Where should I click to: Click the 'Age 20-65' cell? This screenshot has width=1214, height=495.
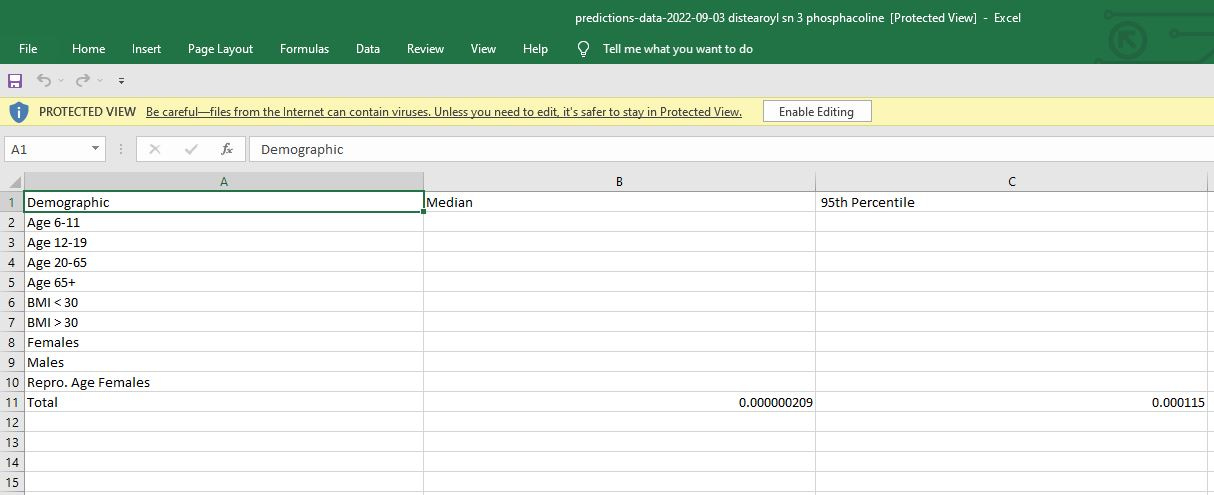[x=224, y=262]
